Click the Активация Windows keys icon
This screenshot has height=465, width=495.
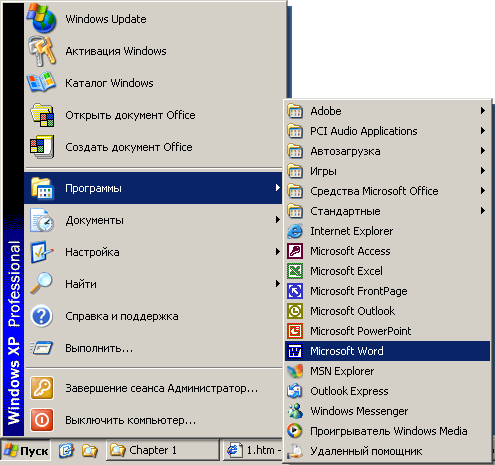point(41,51)
